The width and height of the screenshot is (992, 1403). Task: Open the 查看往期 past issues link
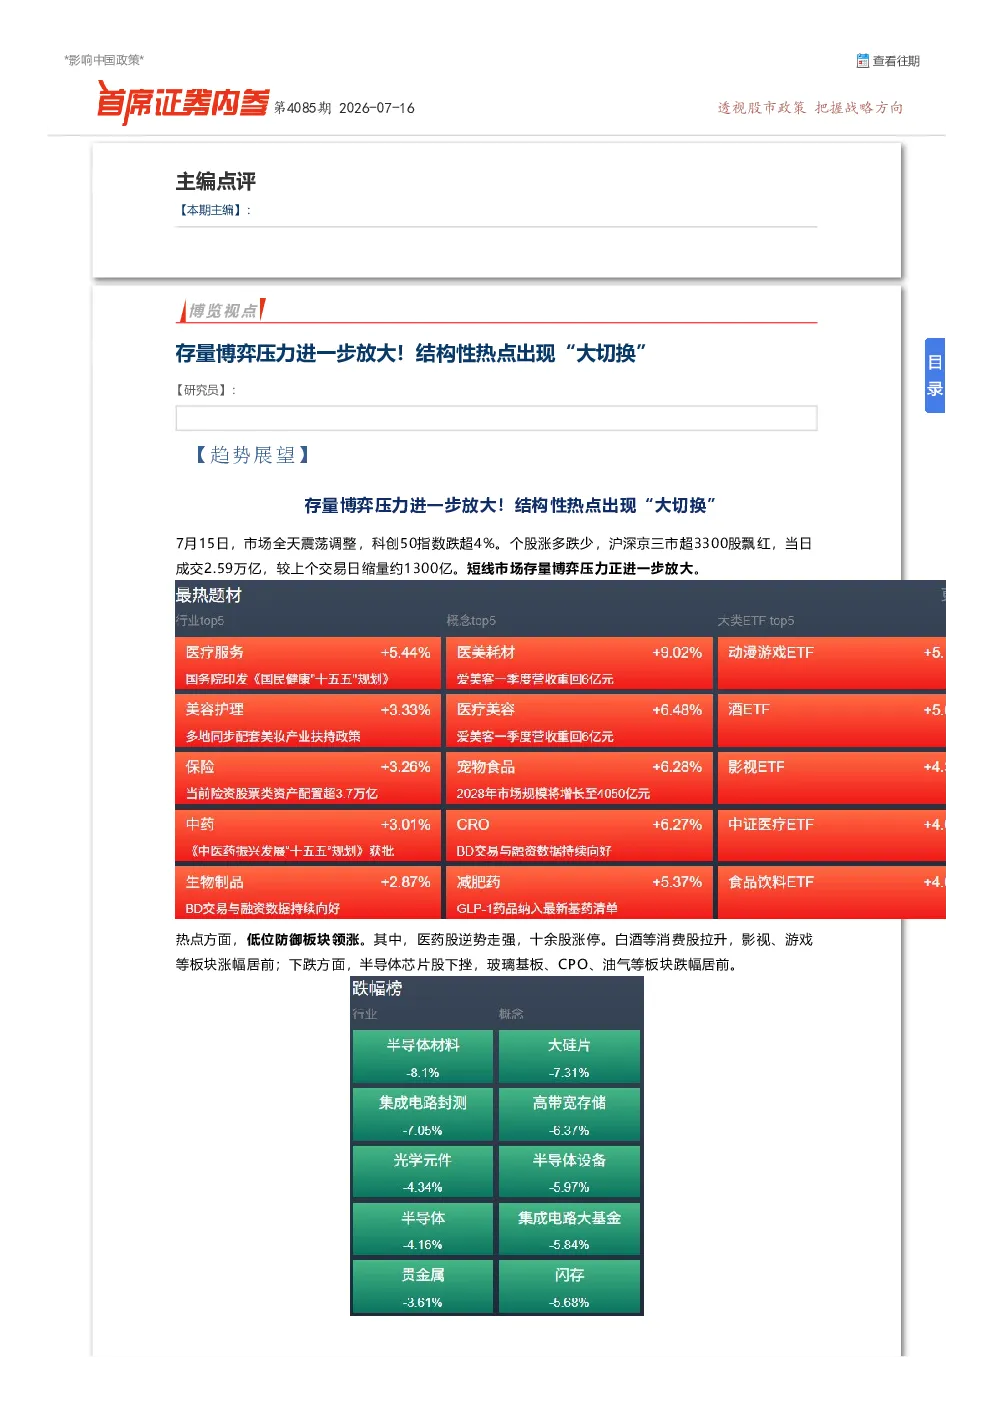(x=896, y=61)
